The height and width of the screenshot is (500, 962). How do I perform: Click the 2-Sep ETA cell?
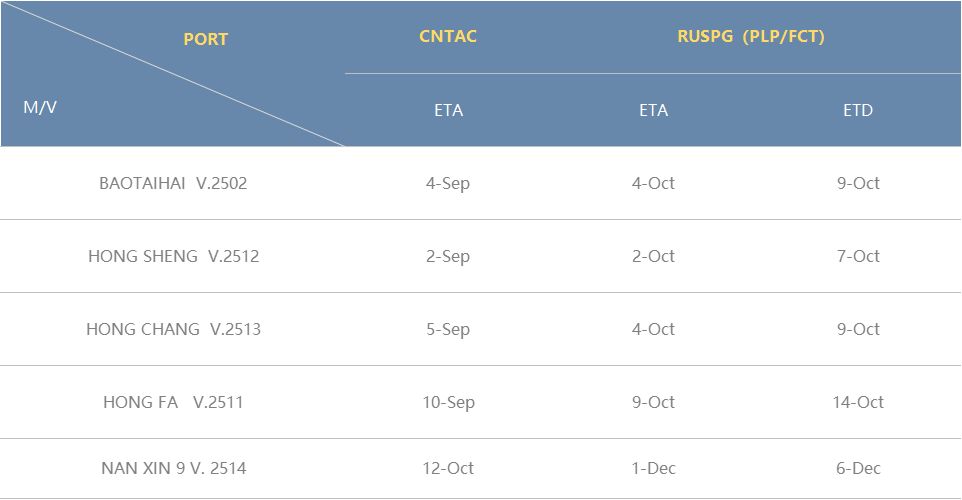click(448, 256)
